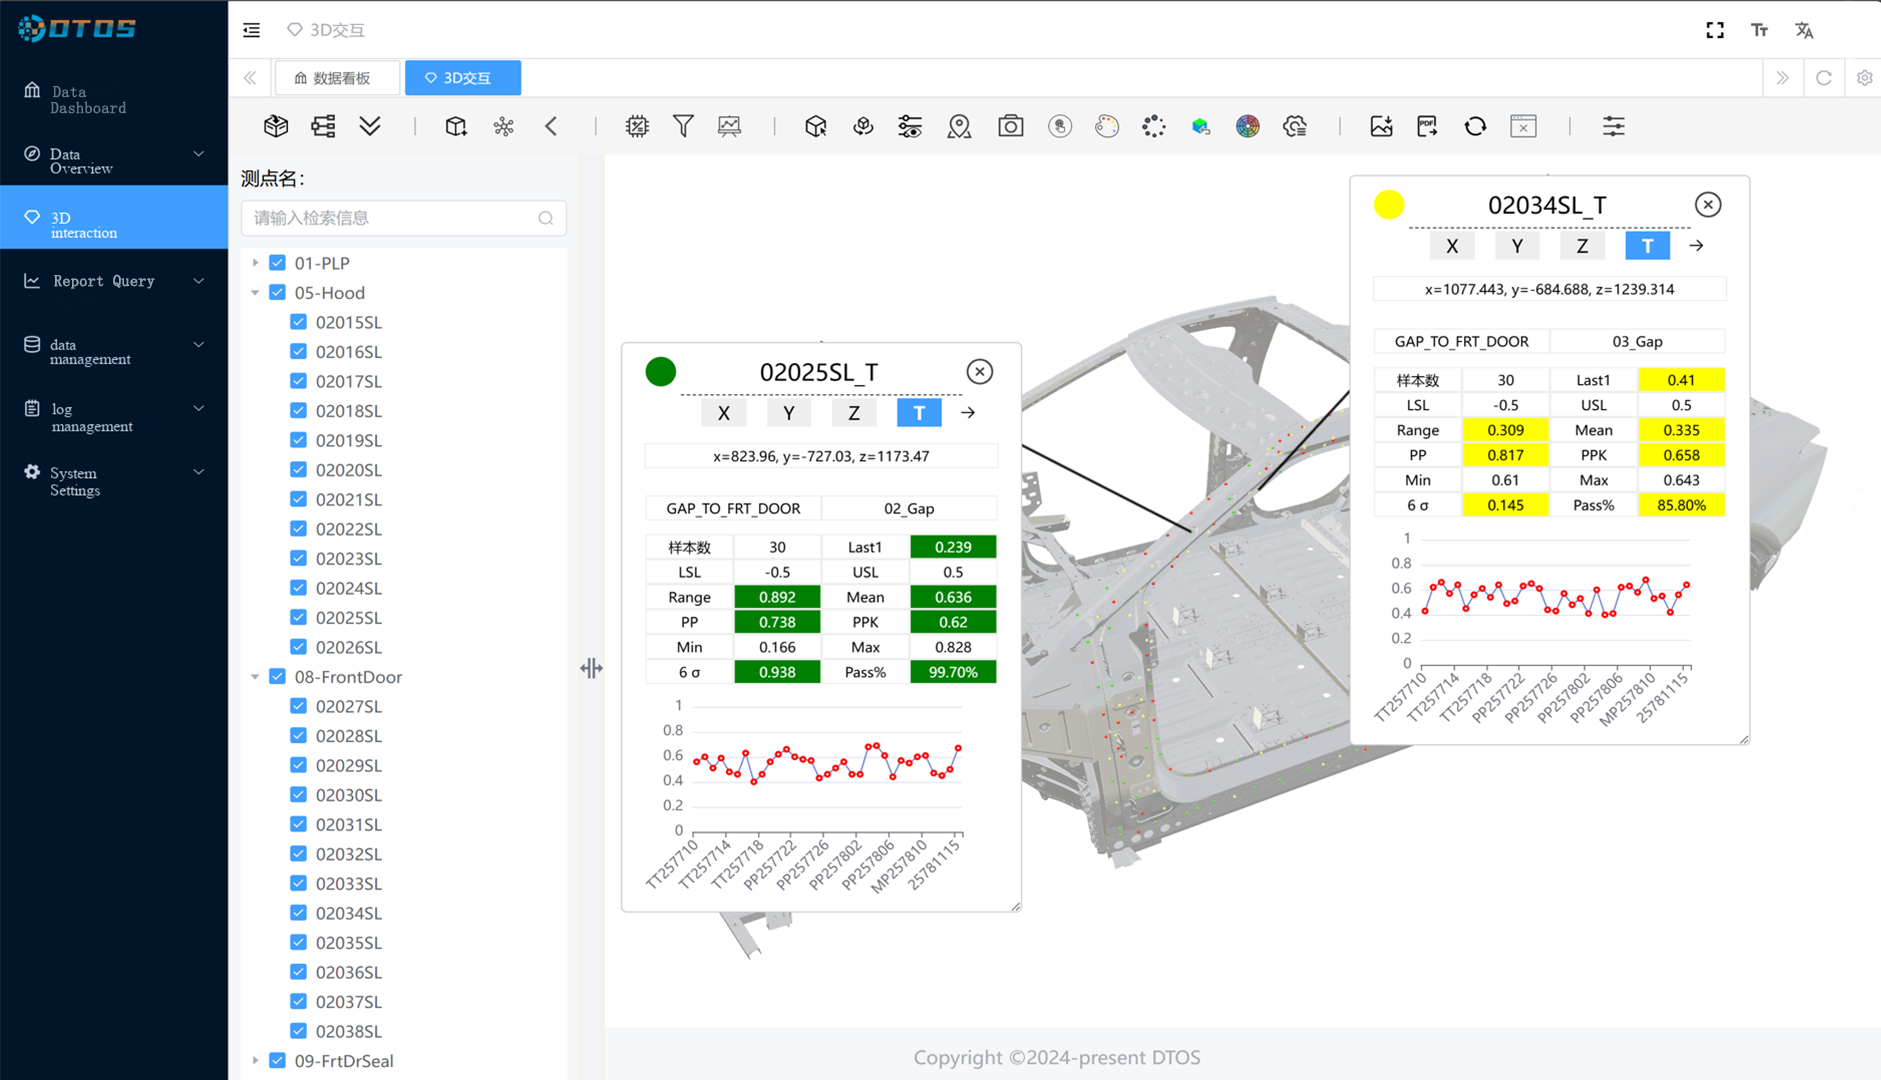Uncheck the 02025SL checkbox
Screen dimensions: 1881x1080
pyautogui.click(x=298, y=617)
